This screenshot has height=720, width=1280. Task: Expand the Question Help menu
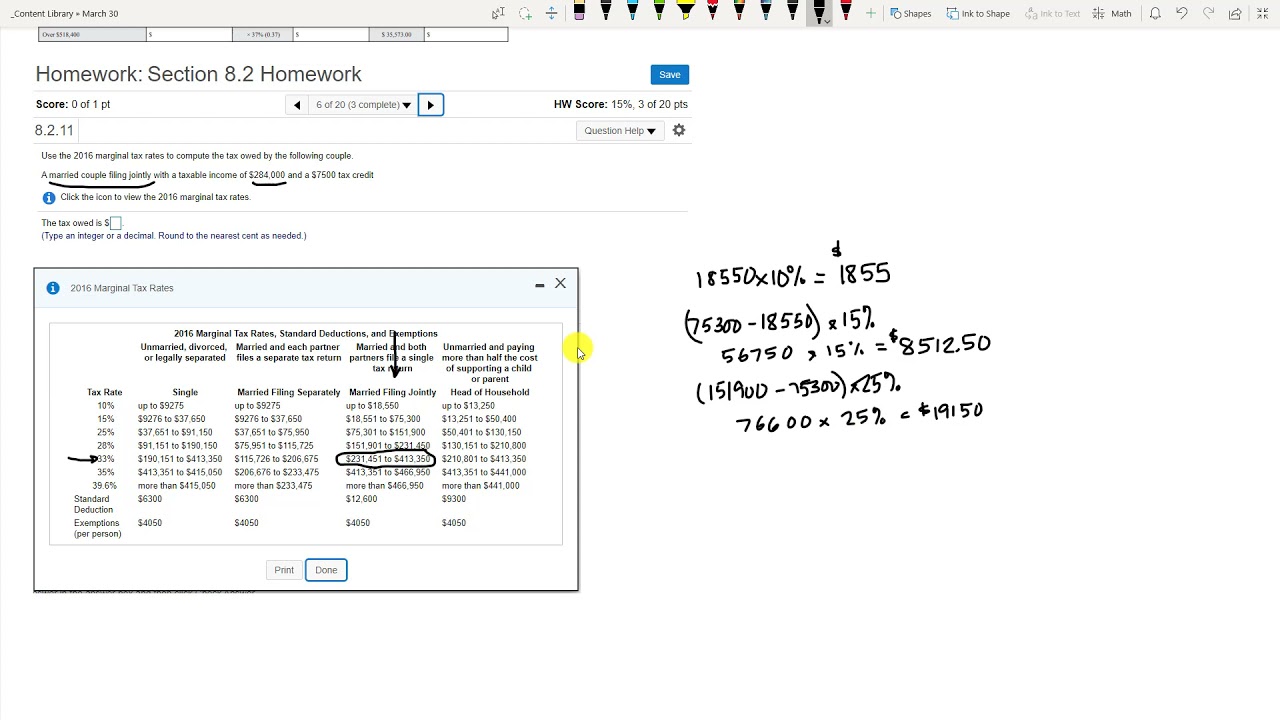pos(620,131)
